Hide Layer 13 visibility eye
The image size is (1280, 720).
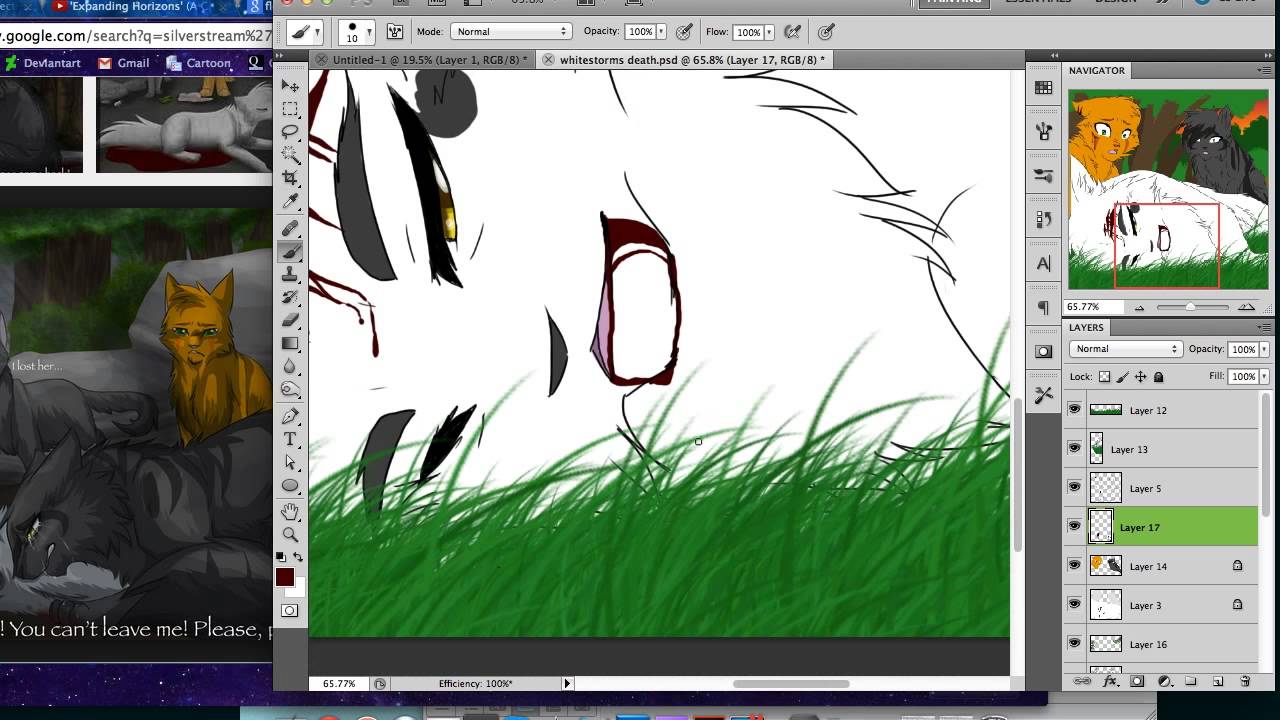coord(1074,449)
